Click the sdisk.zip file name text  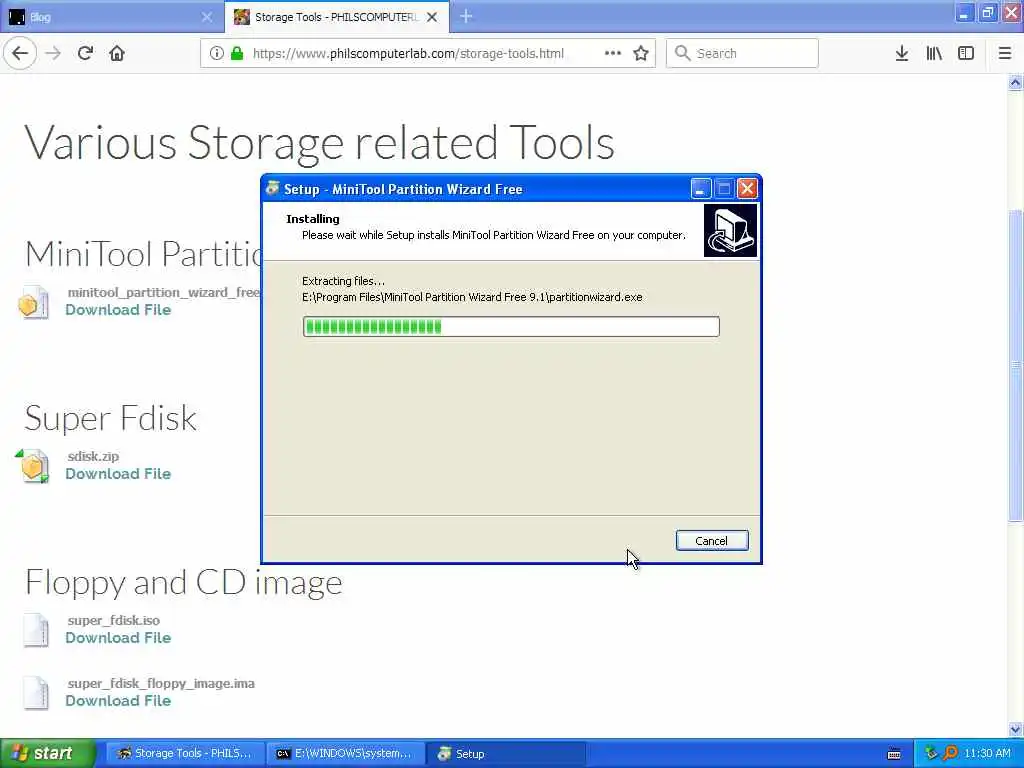(x=93, y=456)
